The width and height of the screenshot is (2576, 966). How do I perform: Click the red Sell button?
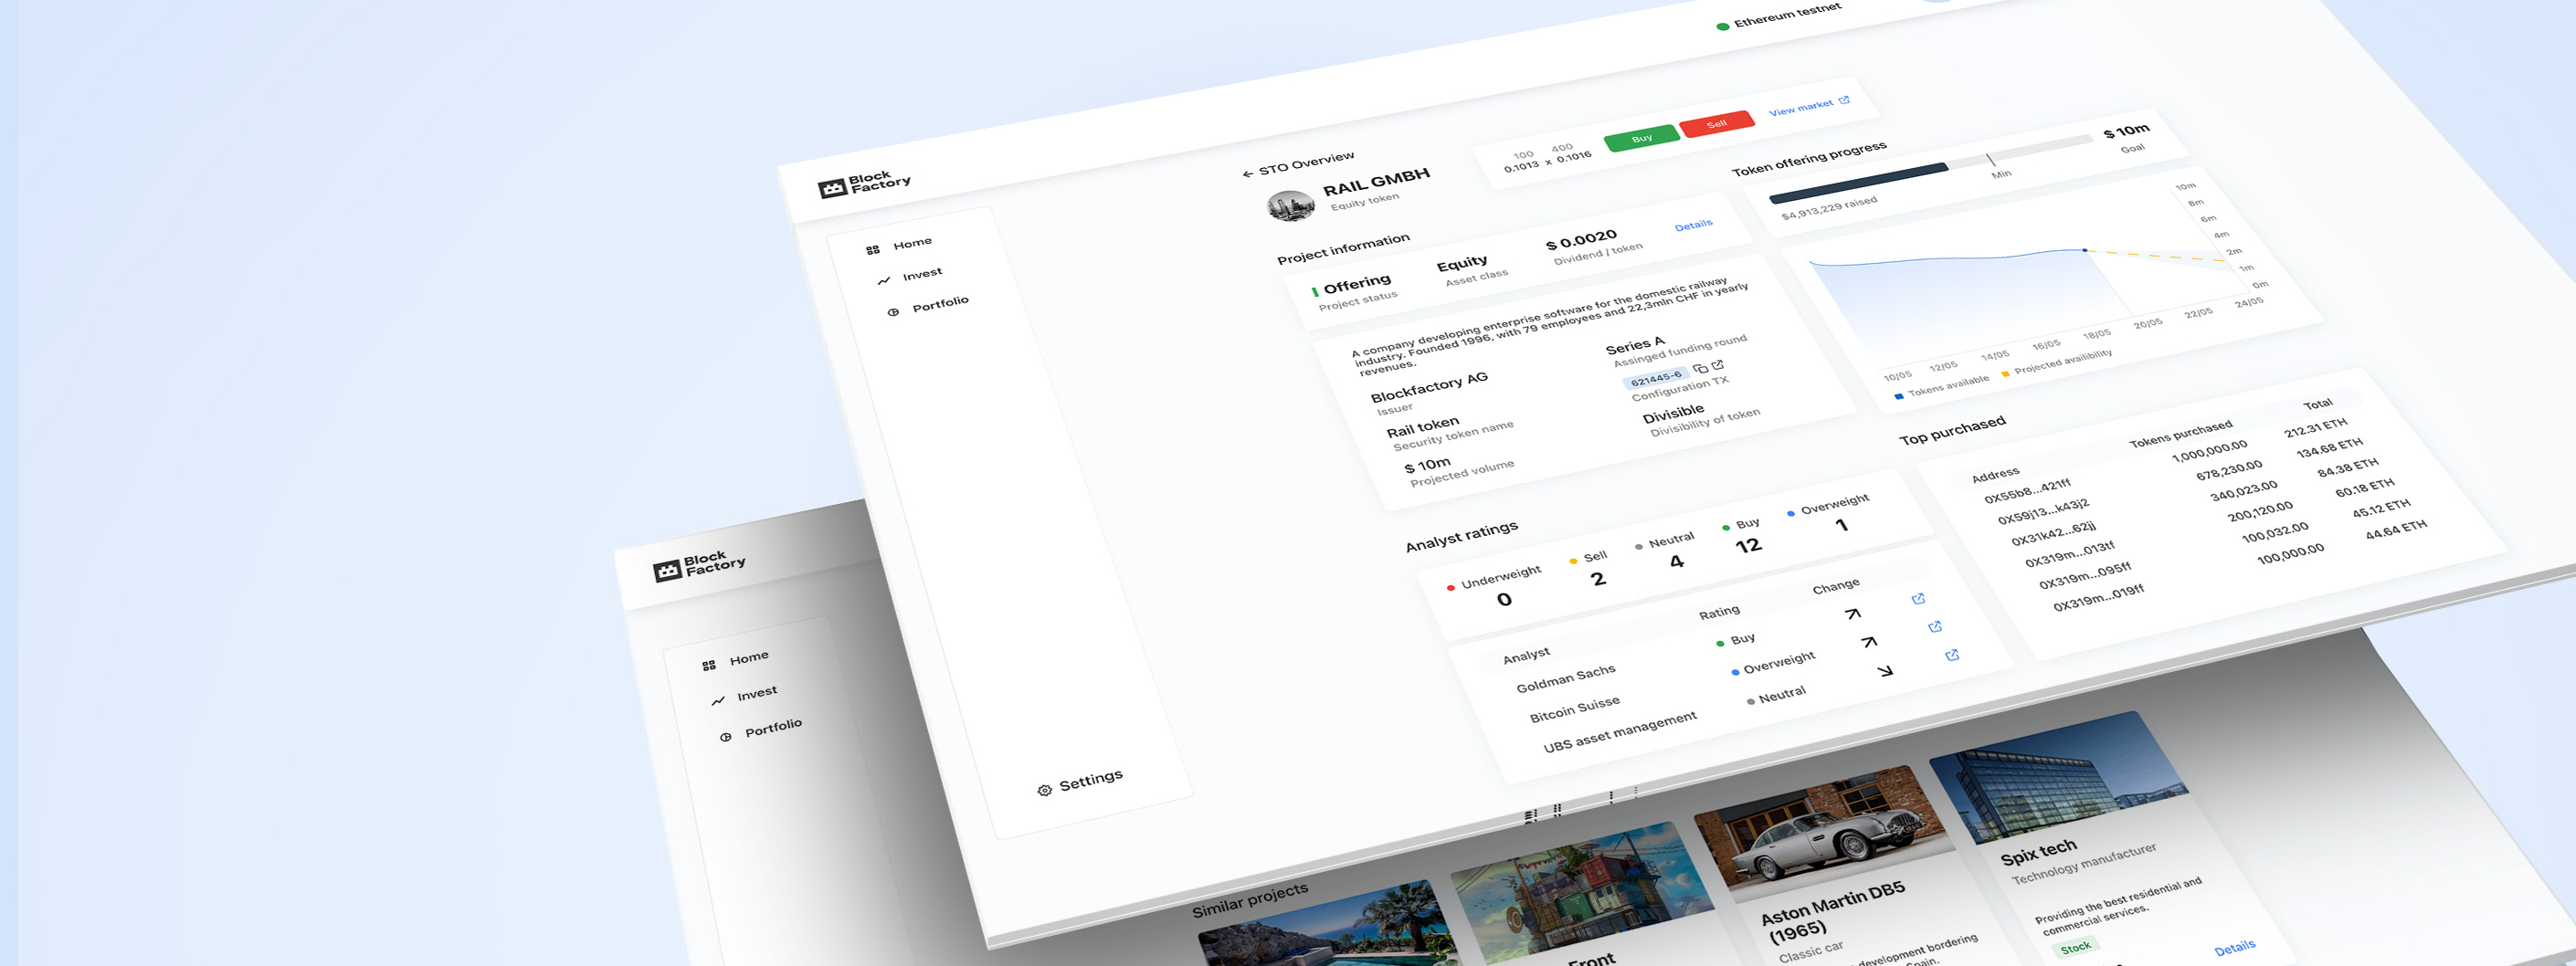pyautogui.click(x=1716, y=123)
